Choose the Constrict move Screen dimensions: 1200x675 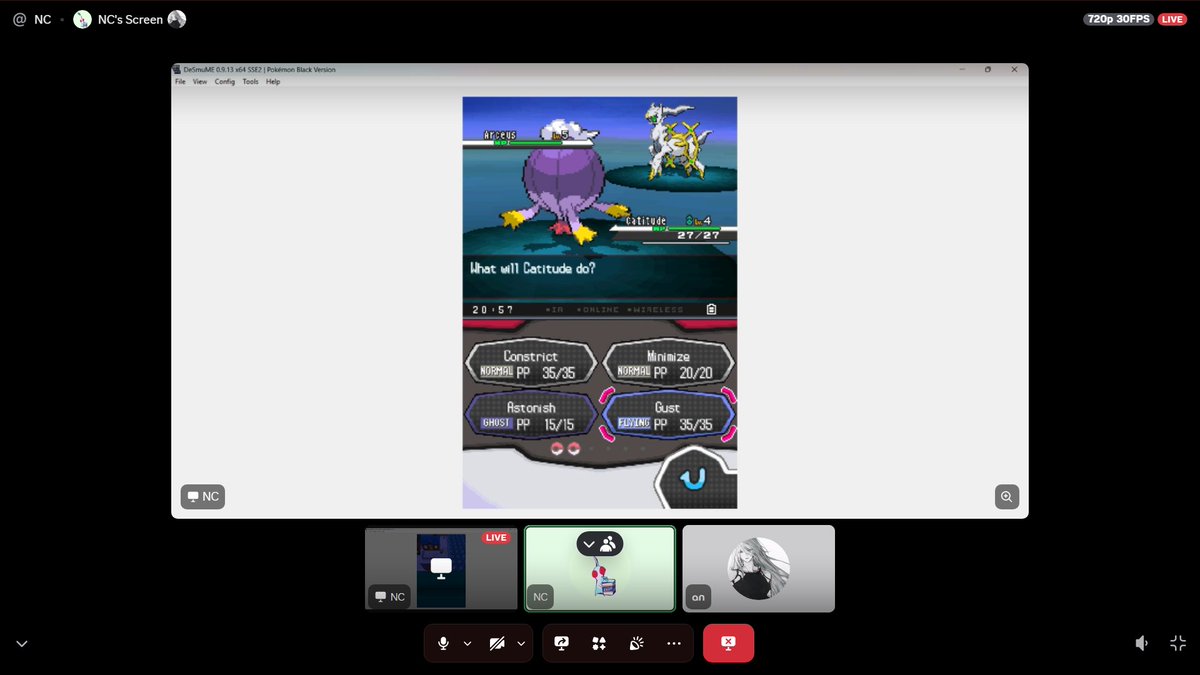[x=531, y=363]
